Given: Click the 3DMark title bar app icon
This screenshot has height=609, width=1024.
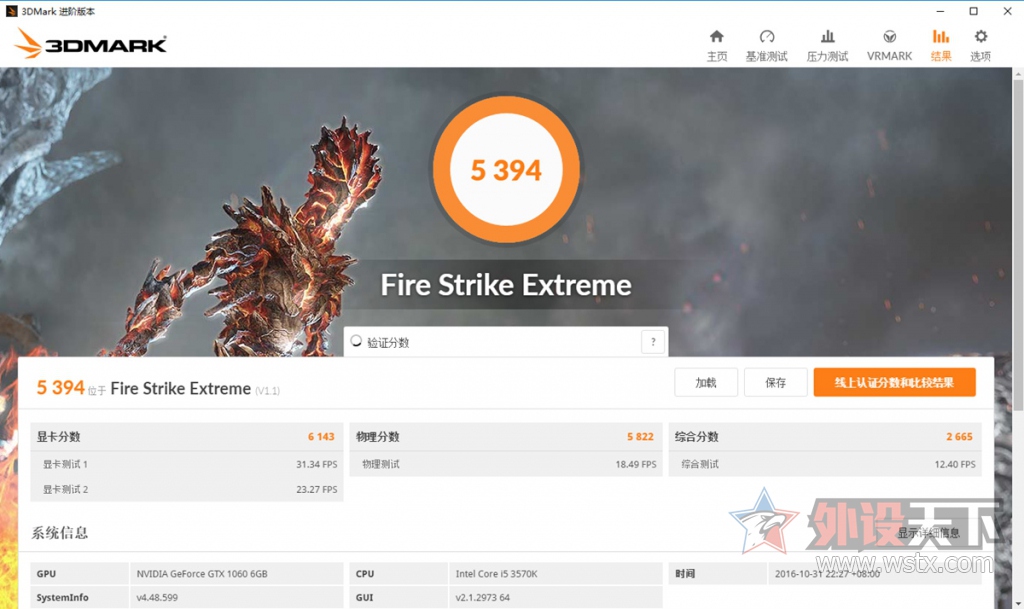Looking at the screenshot, I should 11,11.
